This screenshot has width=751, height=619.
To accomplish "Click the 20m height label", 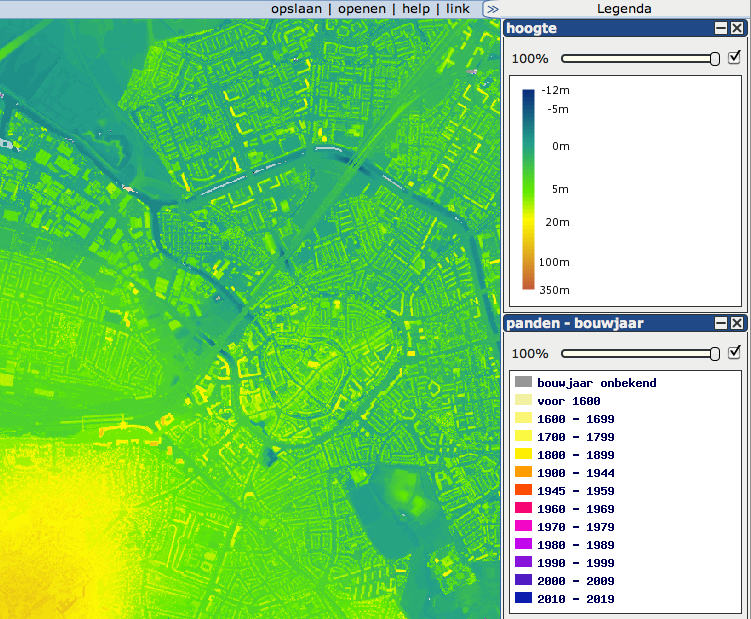I will [558, 222].
